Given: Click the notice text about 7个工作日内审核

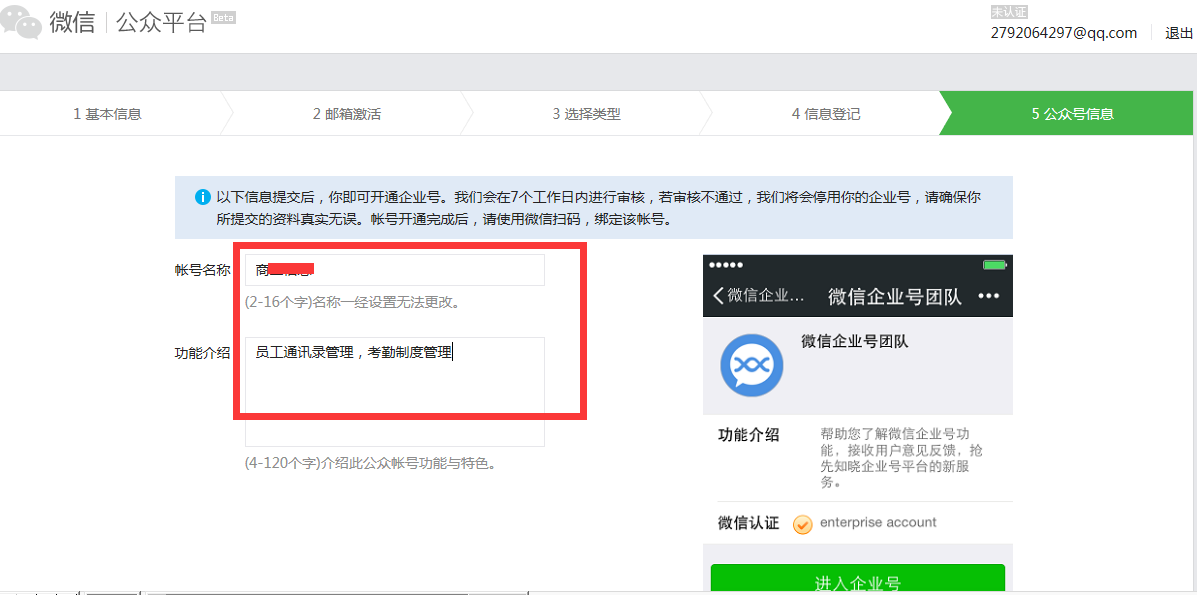Looking at the screenshot, I should (598, 208).
